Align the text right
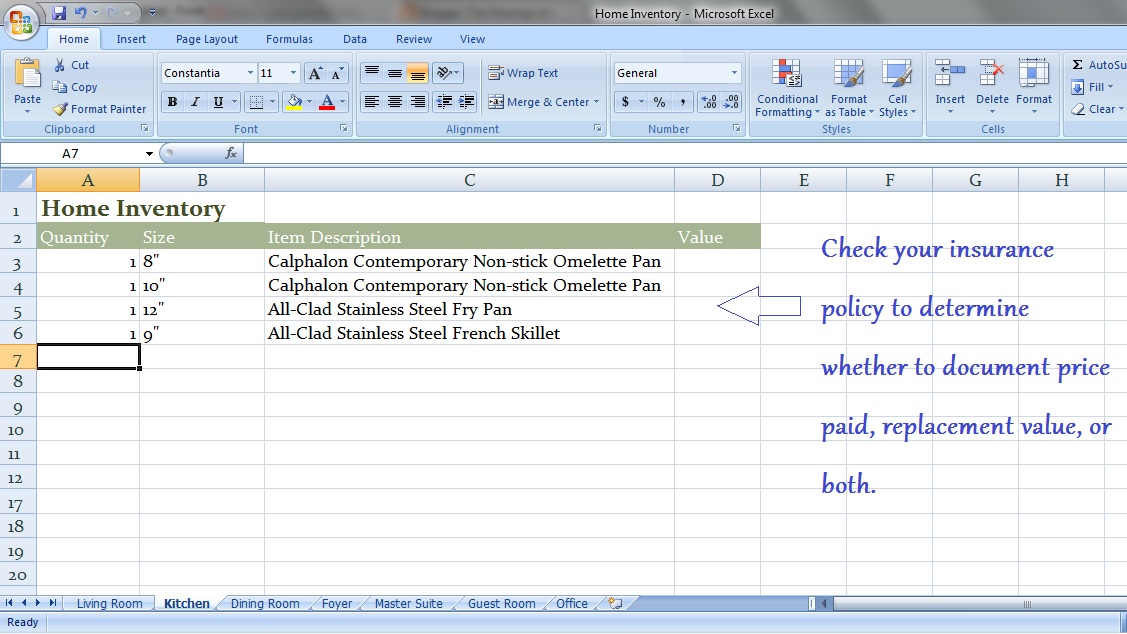Screen dimensions: 1127x634 tap(418, 102)
